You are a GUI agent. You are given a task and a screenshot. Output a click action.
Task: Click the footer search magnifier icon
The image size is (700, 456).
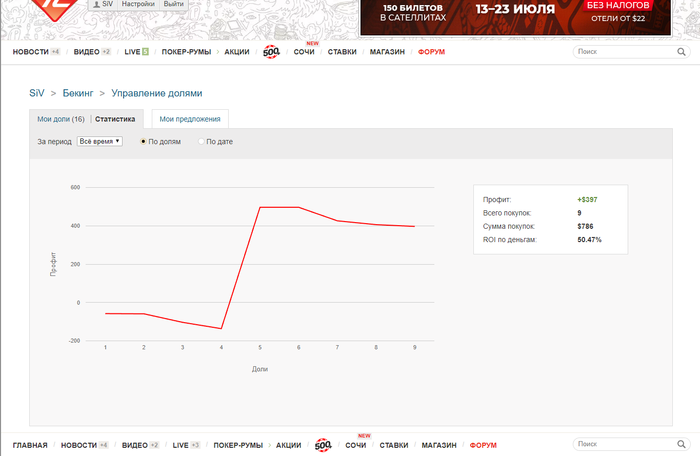pyautogui.click(x=681, y=444)
